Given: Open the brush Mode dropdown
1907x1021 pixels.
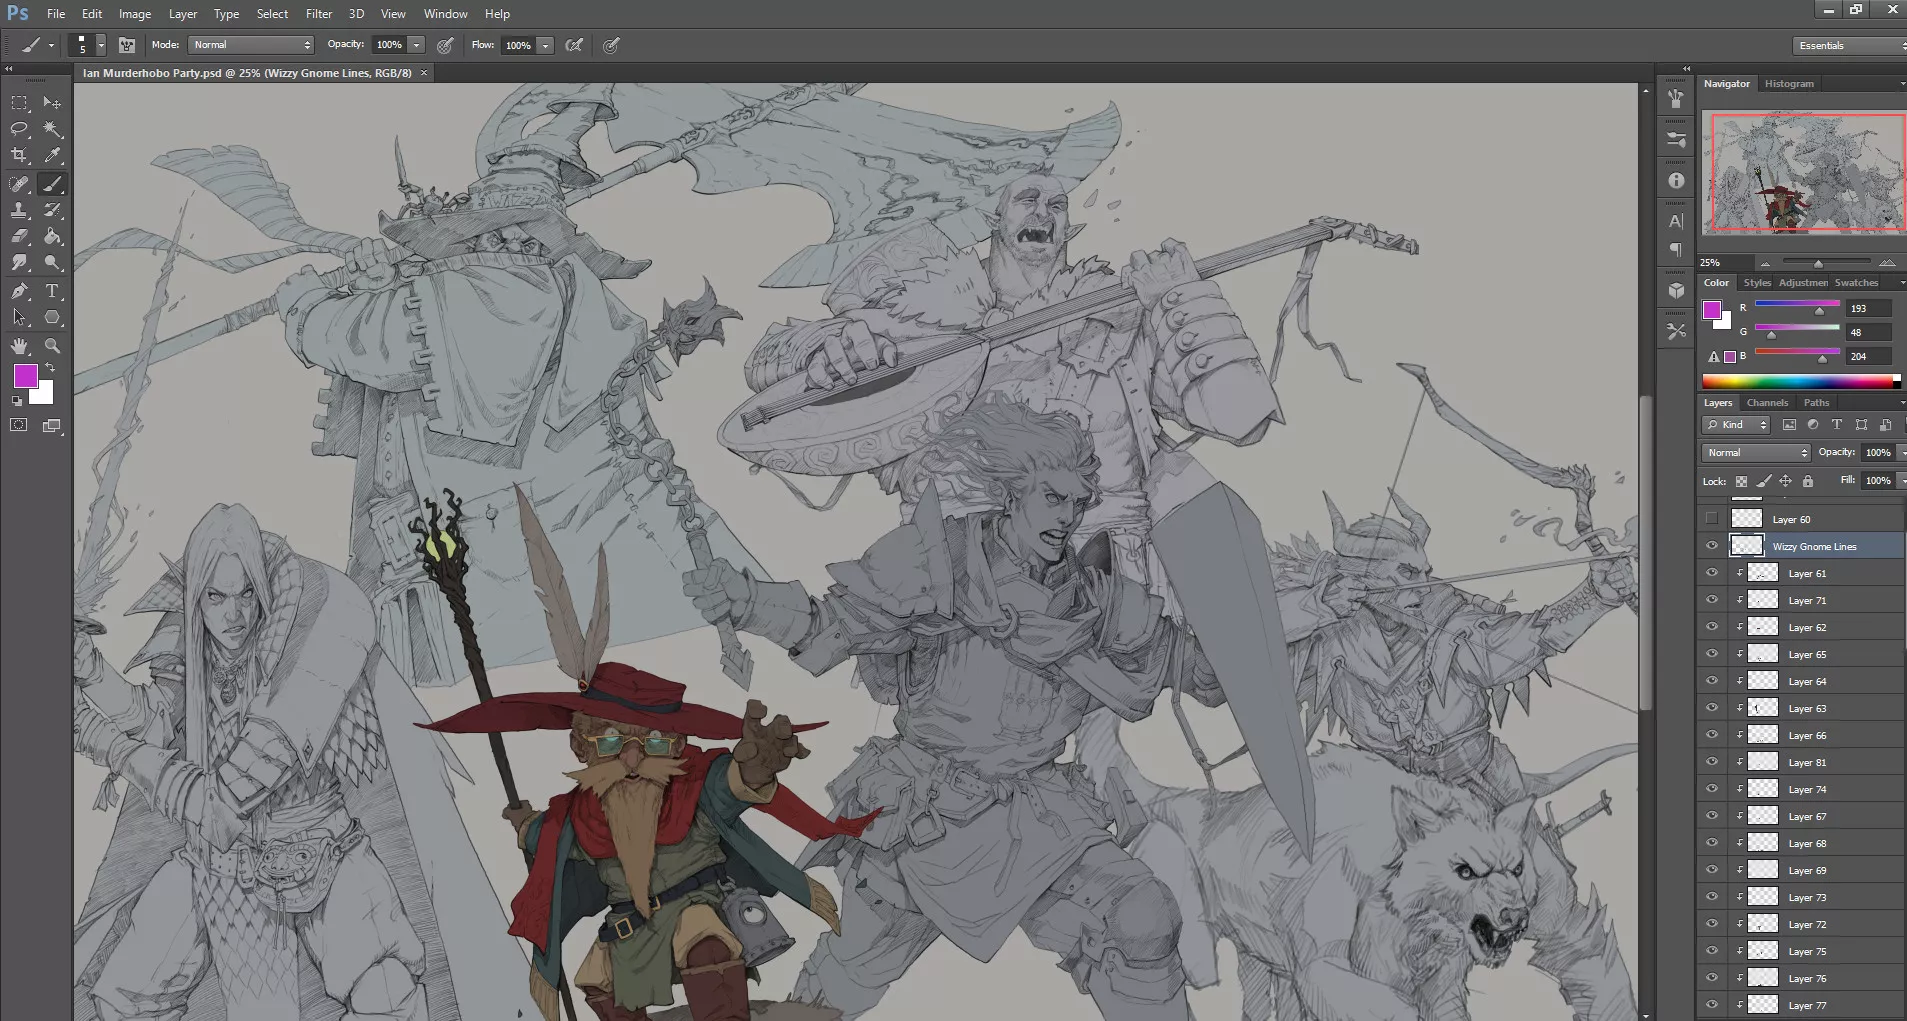Looking at the screenshot, I should (x=251, y=45).
